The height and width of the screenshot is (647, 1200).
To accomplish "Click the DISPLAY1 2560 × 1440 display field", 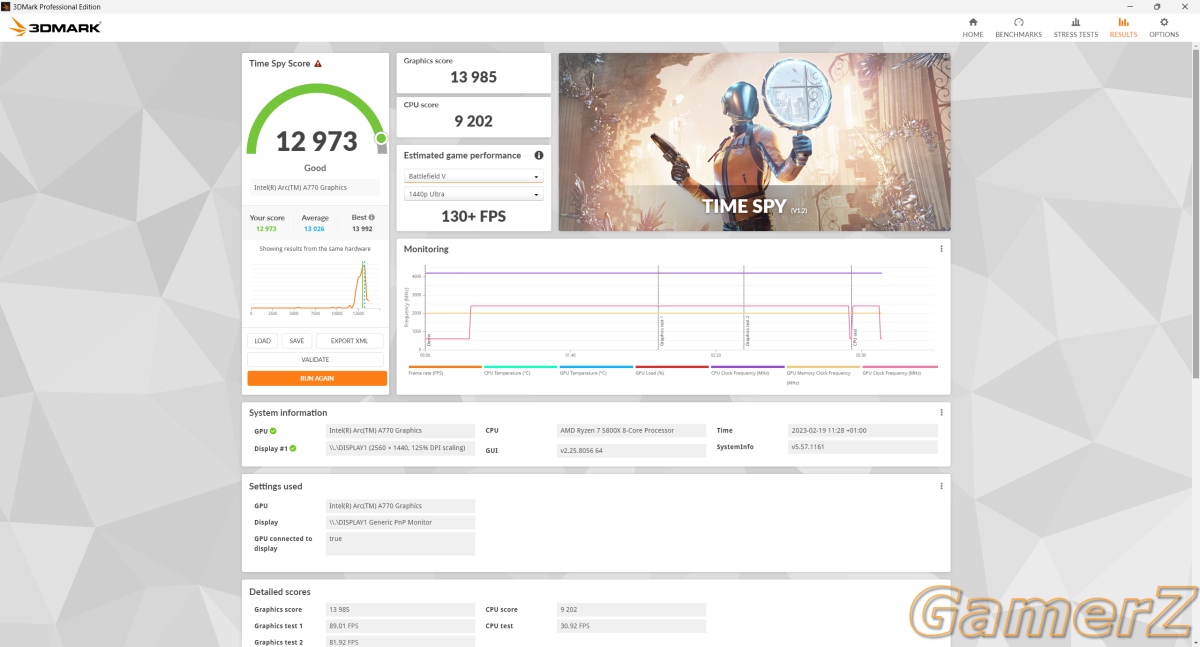I will tap(400, 448).
